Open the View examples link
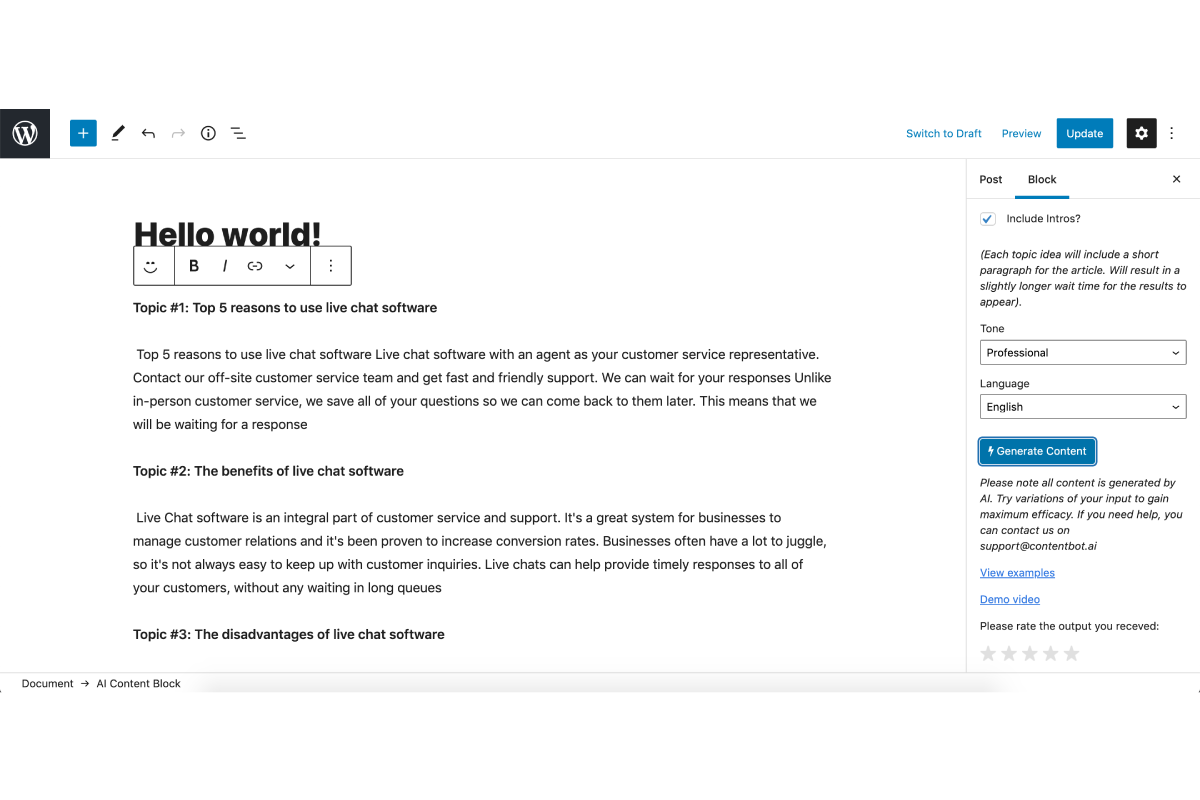Image resolution: width=1200 pixels, height=800 pixels. pos(1017,573)
